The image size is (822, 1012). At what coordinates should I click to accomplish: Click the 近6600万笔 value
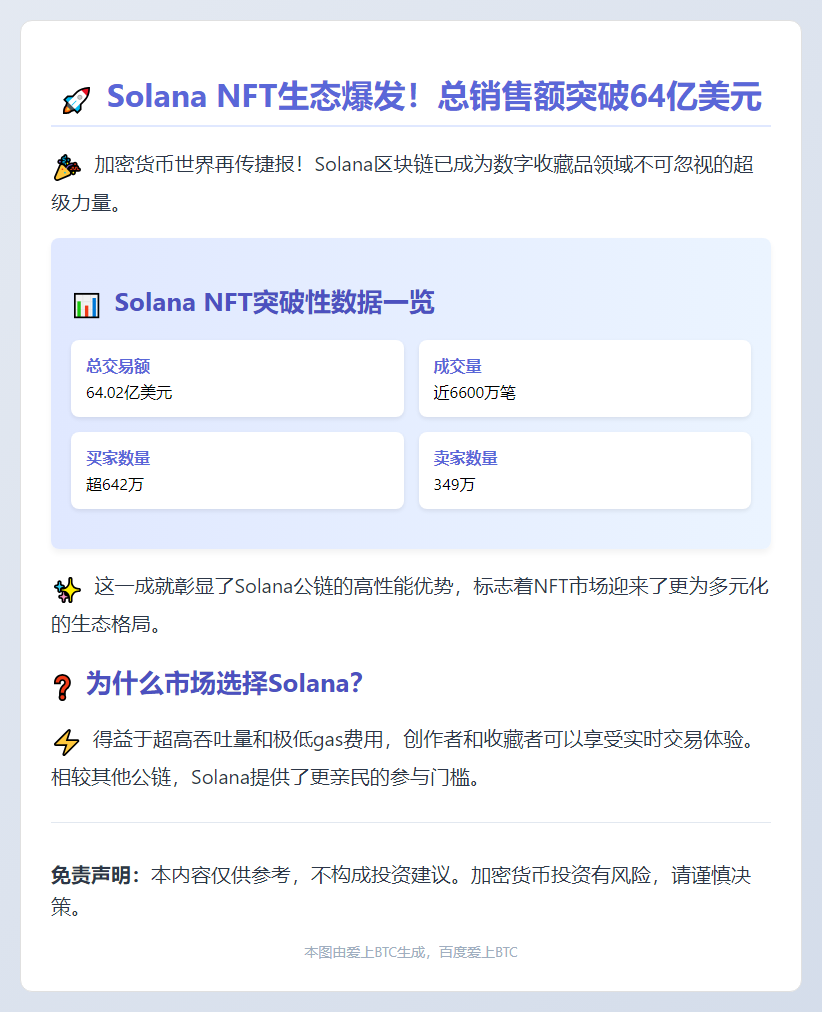pos(474,392)
